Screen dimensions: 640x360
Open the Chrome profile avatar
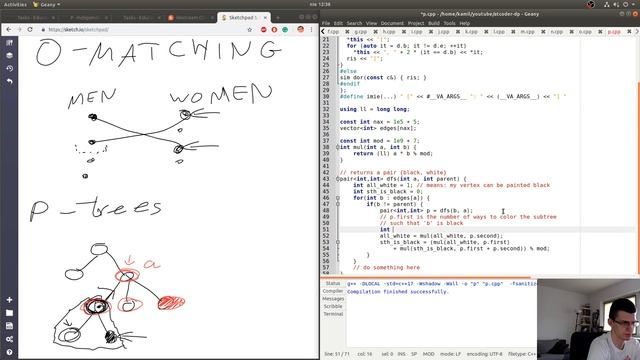[300, 29]
